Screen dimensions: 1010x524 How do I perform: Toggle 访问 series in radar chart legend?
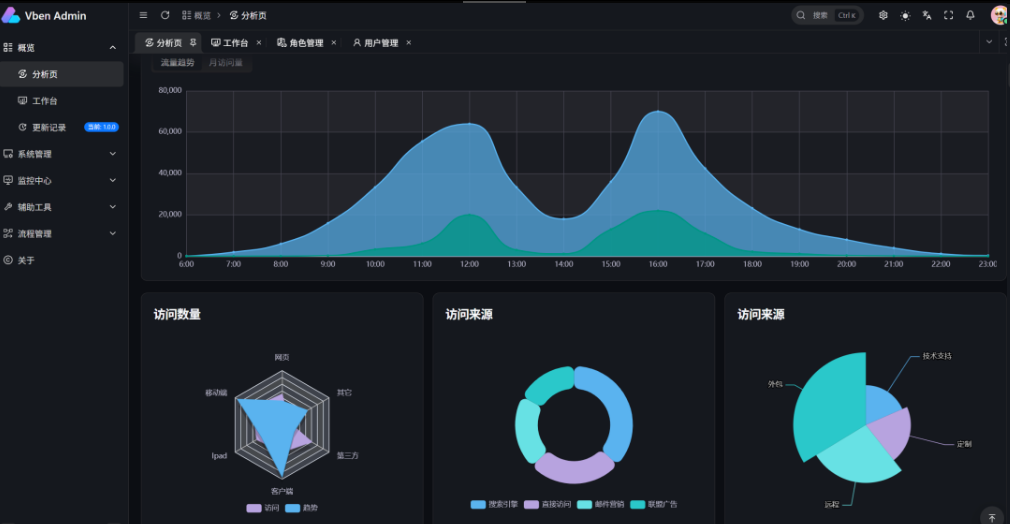(x=263, y=508)
